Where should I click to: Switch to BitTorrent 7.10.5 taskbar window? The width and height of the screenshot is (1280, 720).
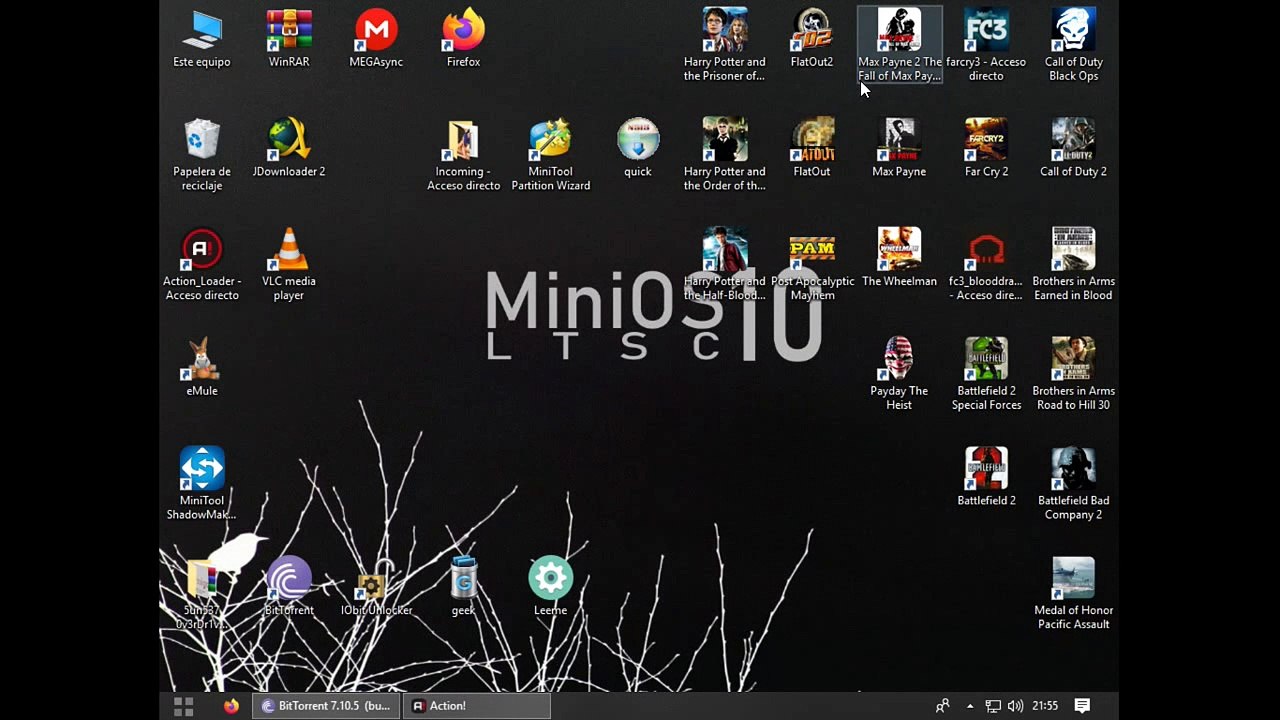point(326,706)
